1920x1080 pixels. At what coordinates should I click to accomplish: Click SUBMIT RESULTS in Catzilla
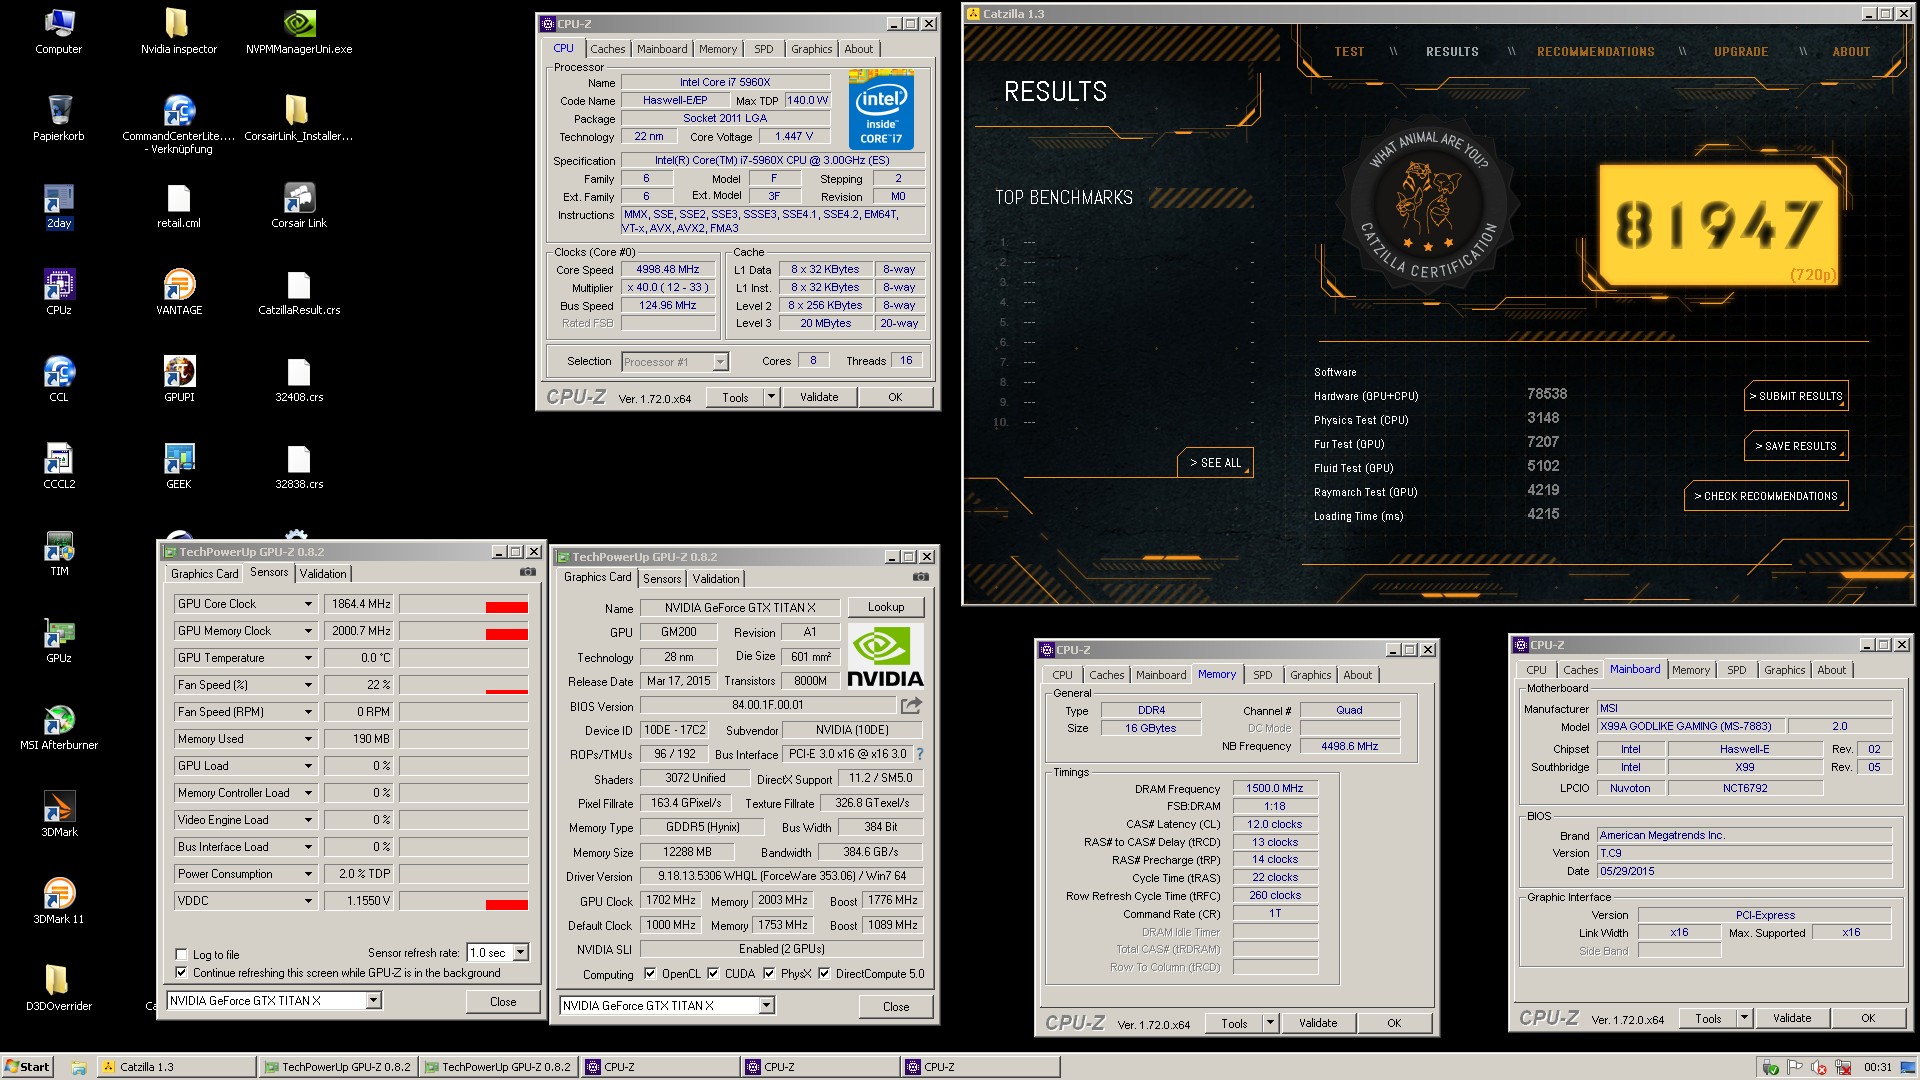[1796, 396]
